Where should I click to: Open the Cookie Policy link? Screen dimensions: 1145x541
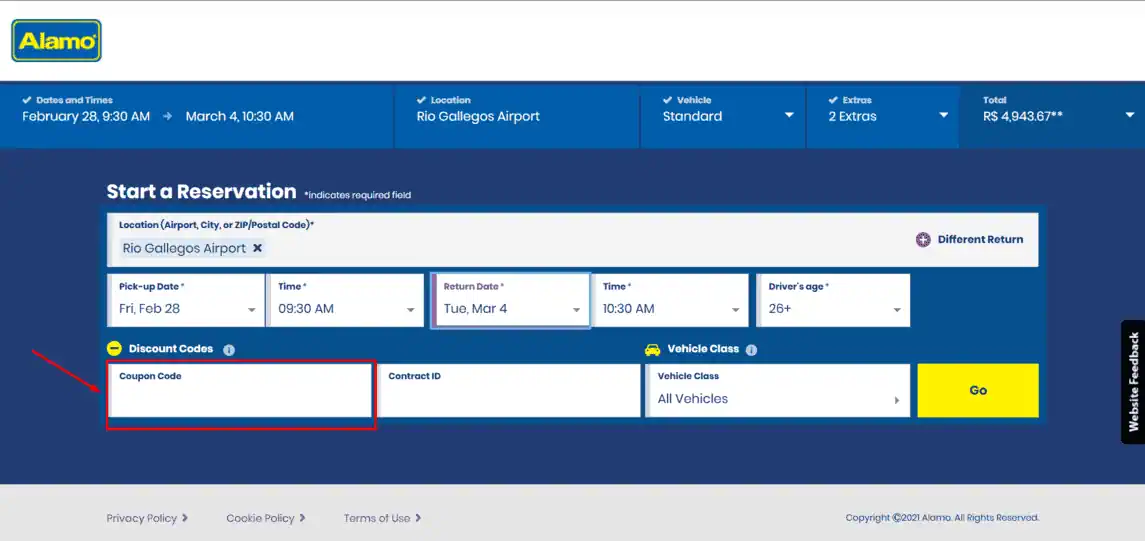point(266,518)
